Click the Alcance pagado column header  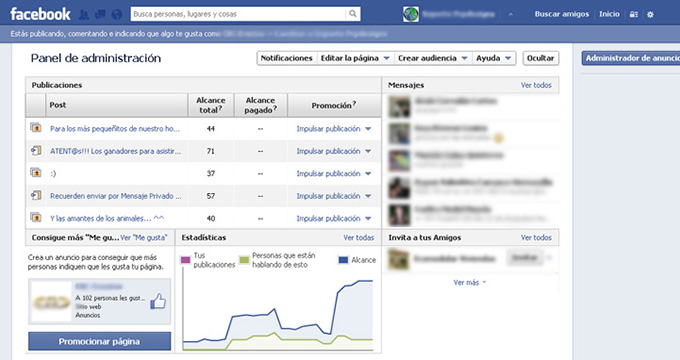(260, 105)
